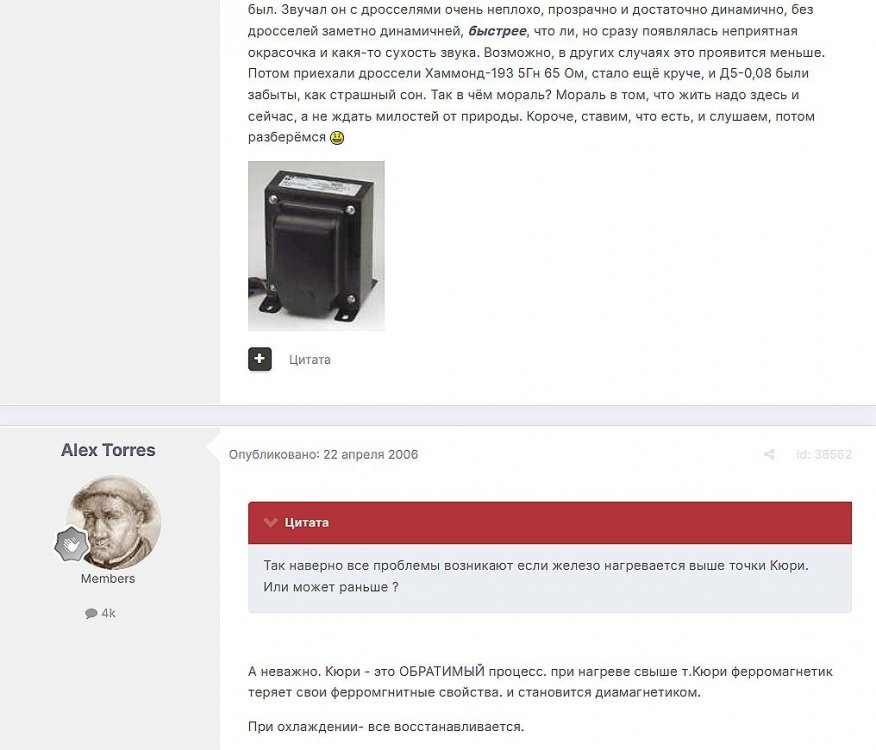The width and height of the screenshot is (876, 750).
Task: Click the bold italic word быстрее
Action: pyautogui.click(x=497, y=31)
